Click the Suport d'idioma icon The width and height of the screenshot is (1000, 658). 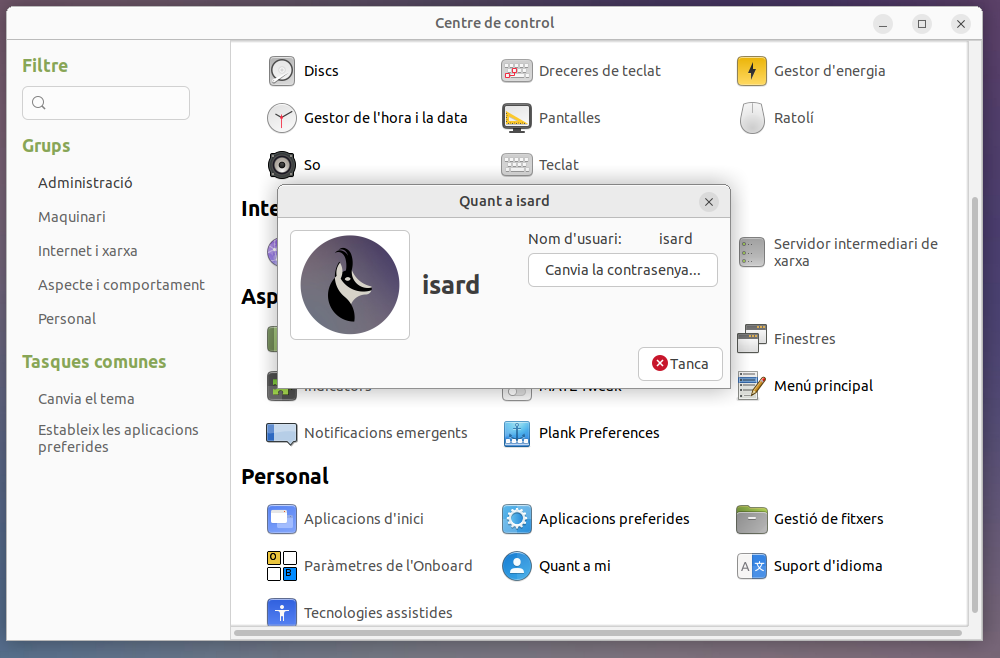(751, 566)
